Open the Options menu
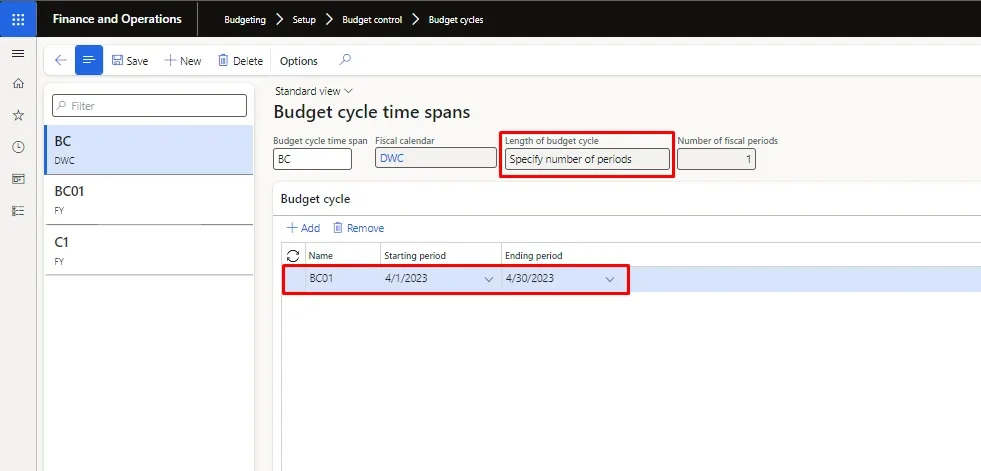The height and width of the screenshot is (471, 981). pyautogui.click(x=298, y=61)
